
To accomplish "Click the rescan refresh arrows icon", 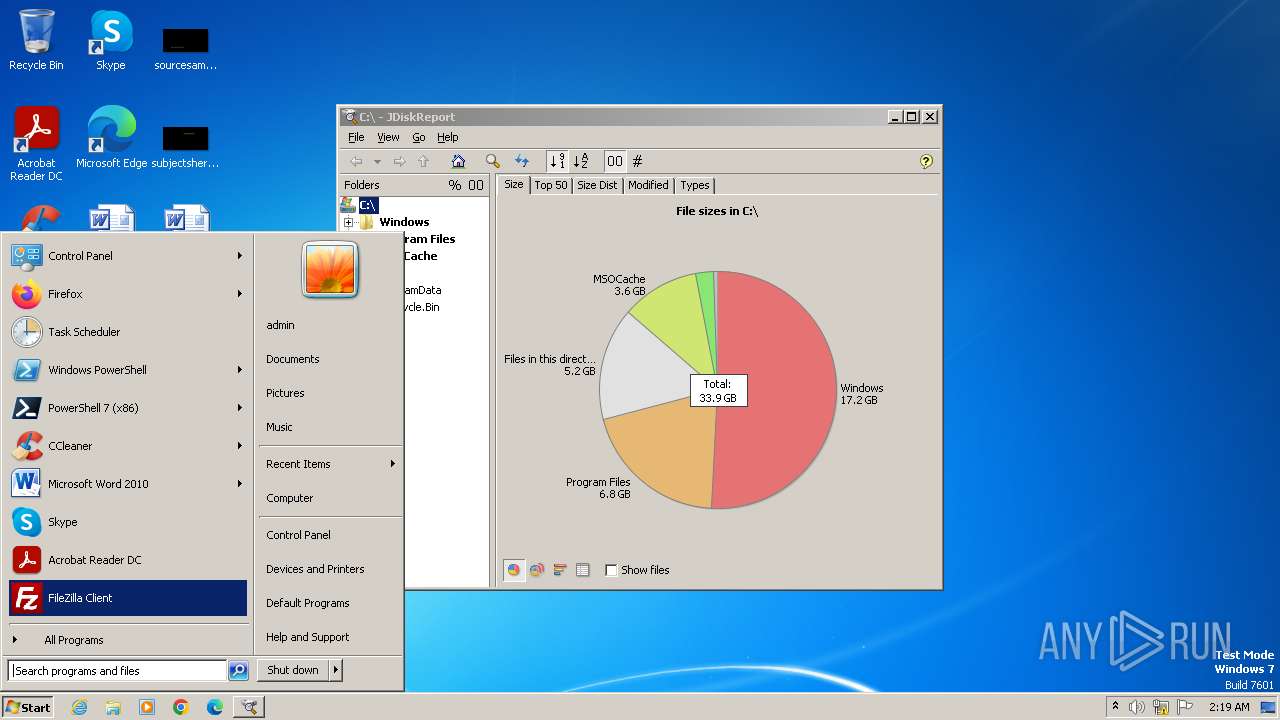I will [x=521, y=161].
